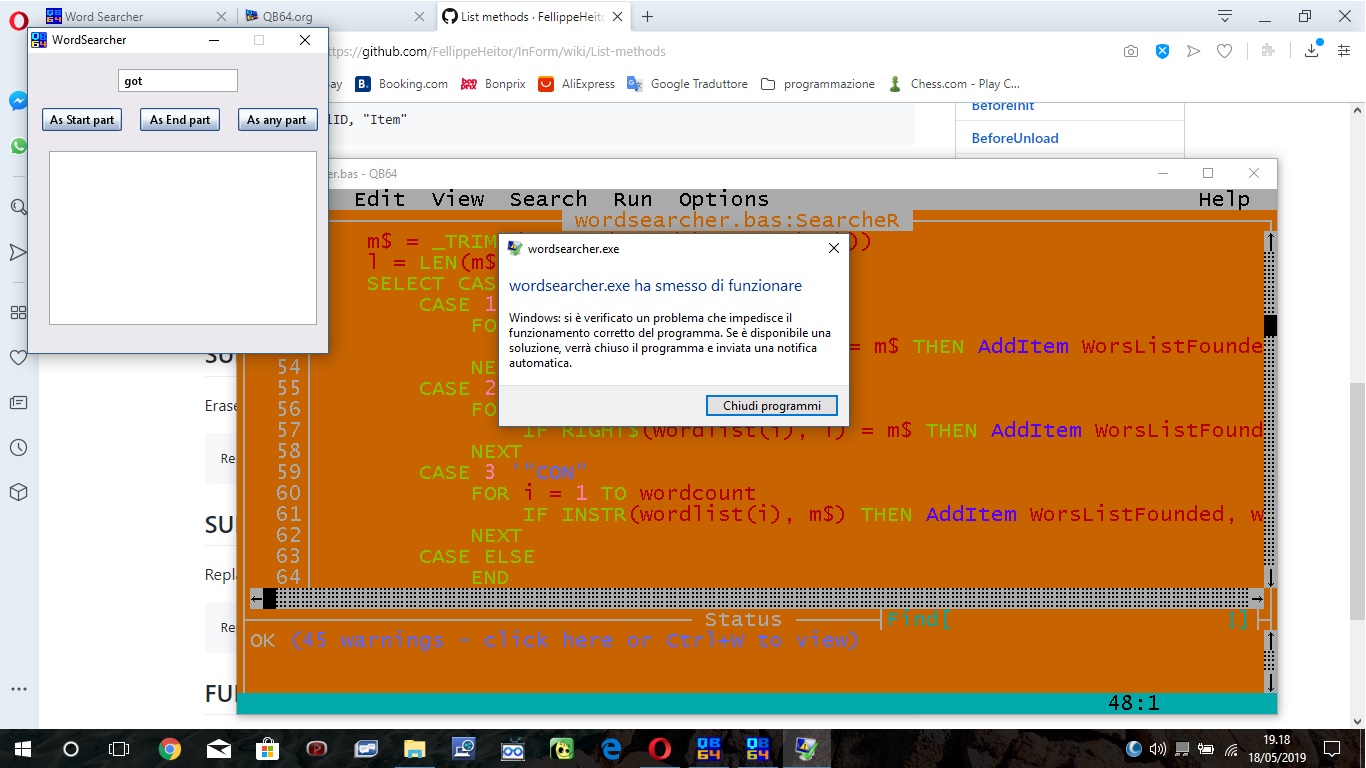Open a new browser tab with the plus button
Viewport: 1366px width, 768px height.
point(647,16)
